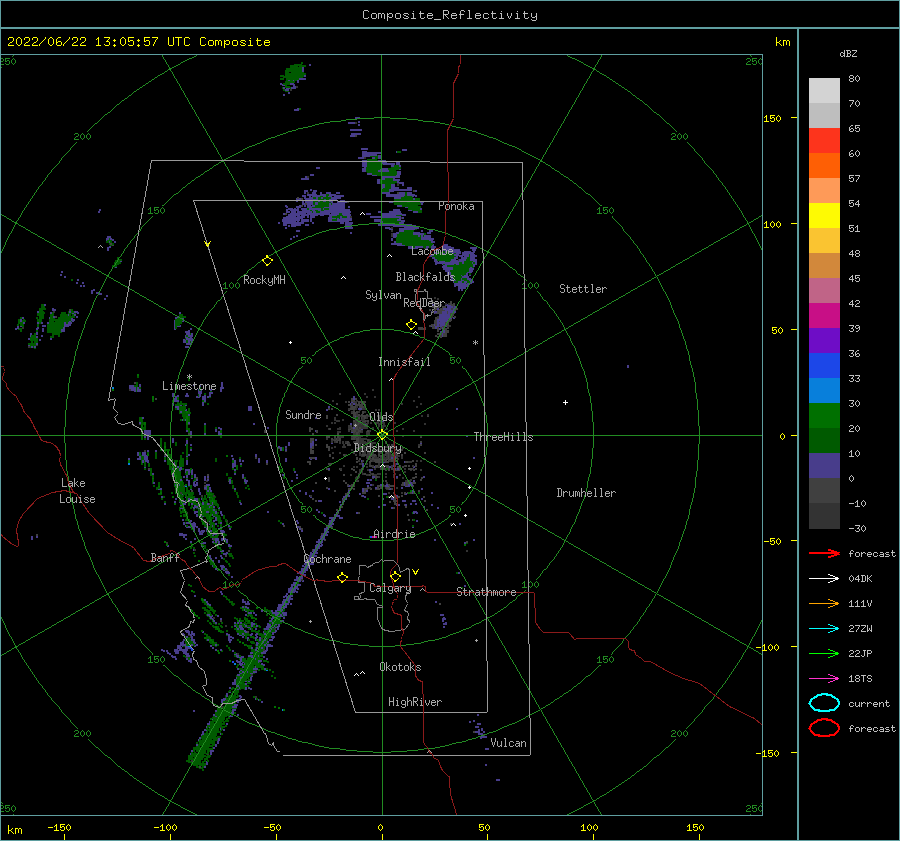Click the white plus marker near Drumheller
Image resolution: width=900 pixels, height=841 pixels.
565,402
